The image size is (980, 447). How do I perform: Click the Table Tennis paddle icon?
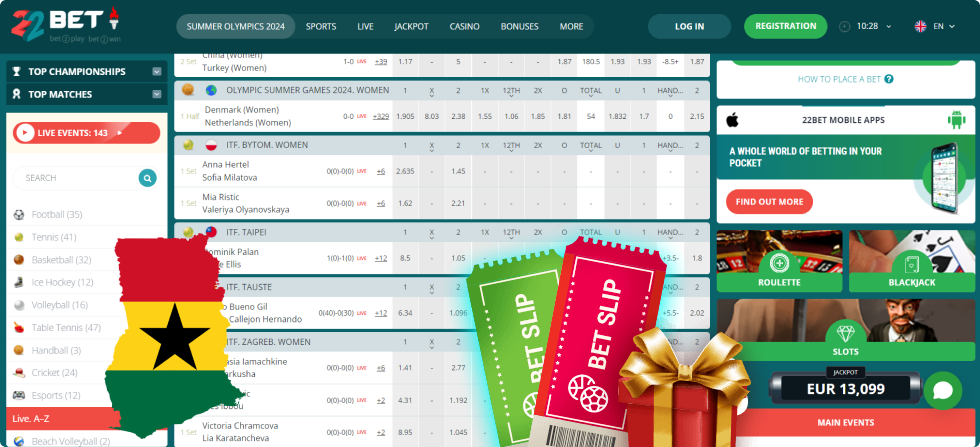tap(19, 328)
